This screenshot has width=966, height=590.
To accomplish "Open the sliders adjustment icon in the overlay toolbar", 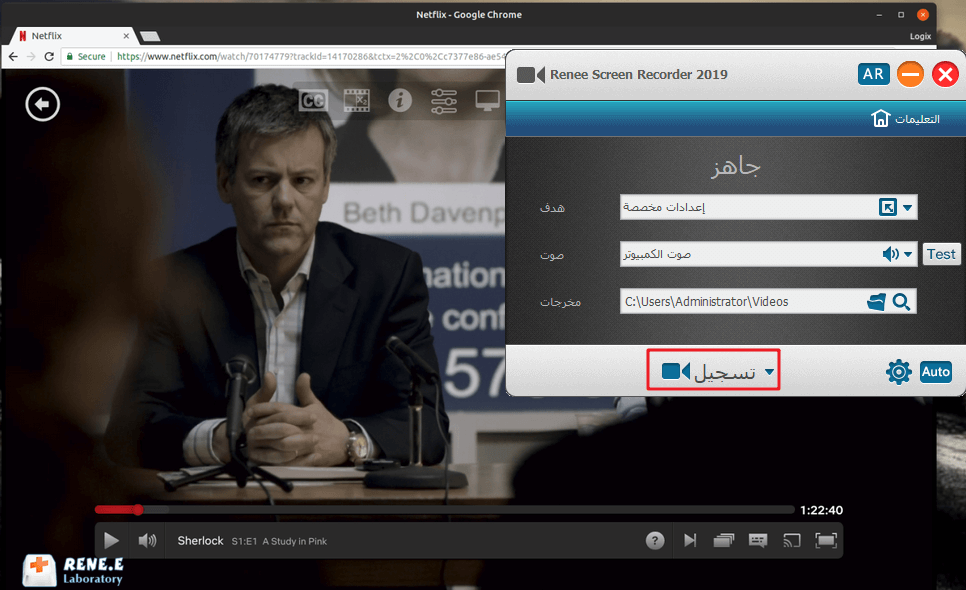I will click(444, 101).
